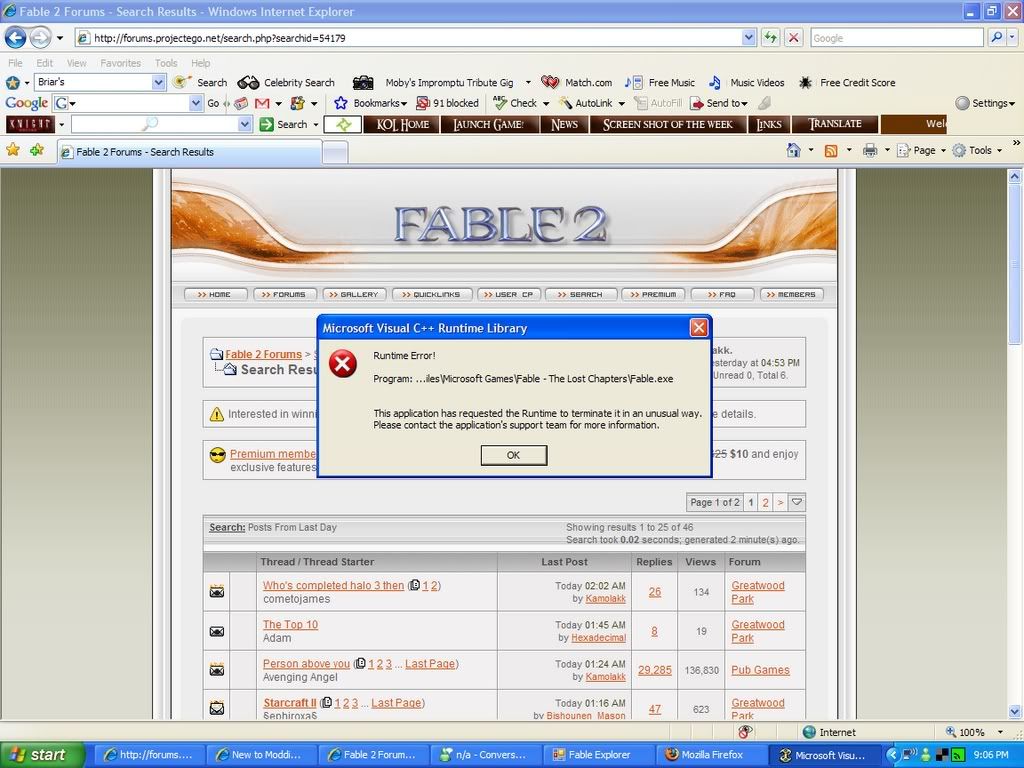Open the page navigation dropdown arrow

pyautogui.click(x=797, y=502)
